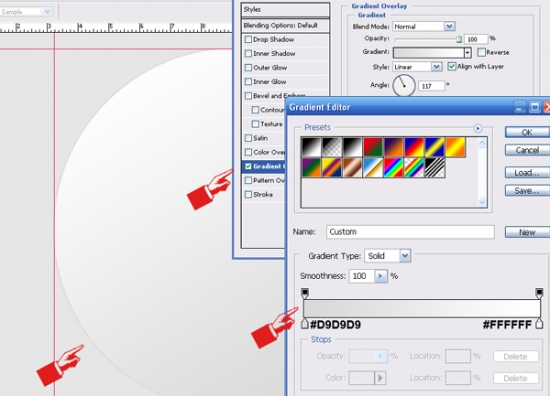Choose the yellow-violet-orange-blue preset
The width and height of the screenshot is (550, 396).
[332, 168]
